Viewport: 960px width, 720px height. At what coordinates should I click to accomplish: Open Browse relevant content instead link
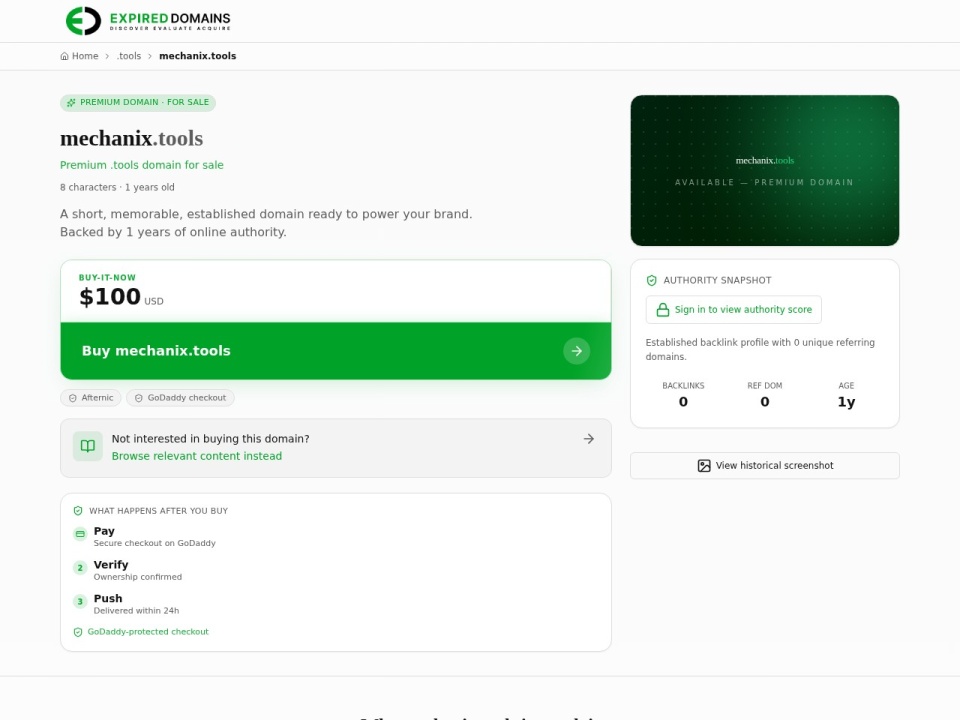[x=197, y=456]
